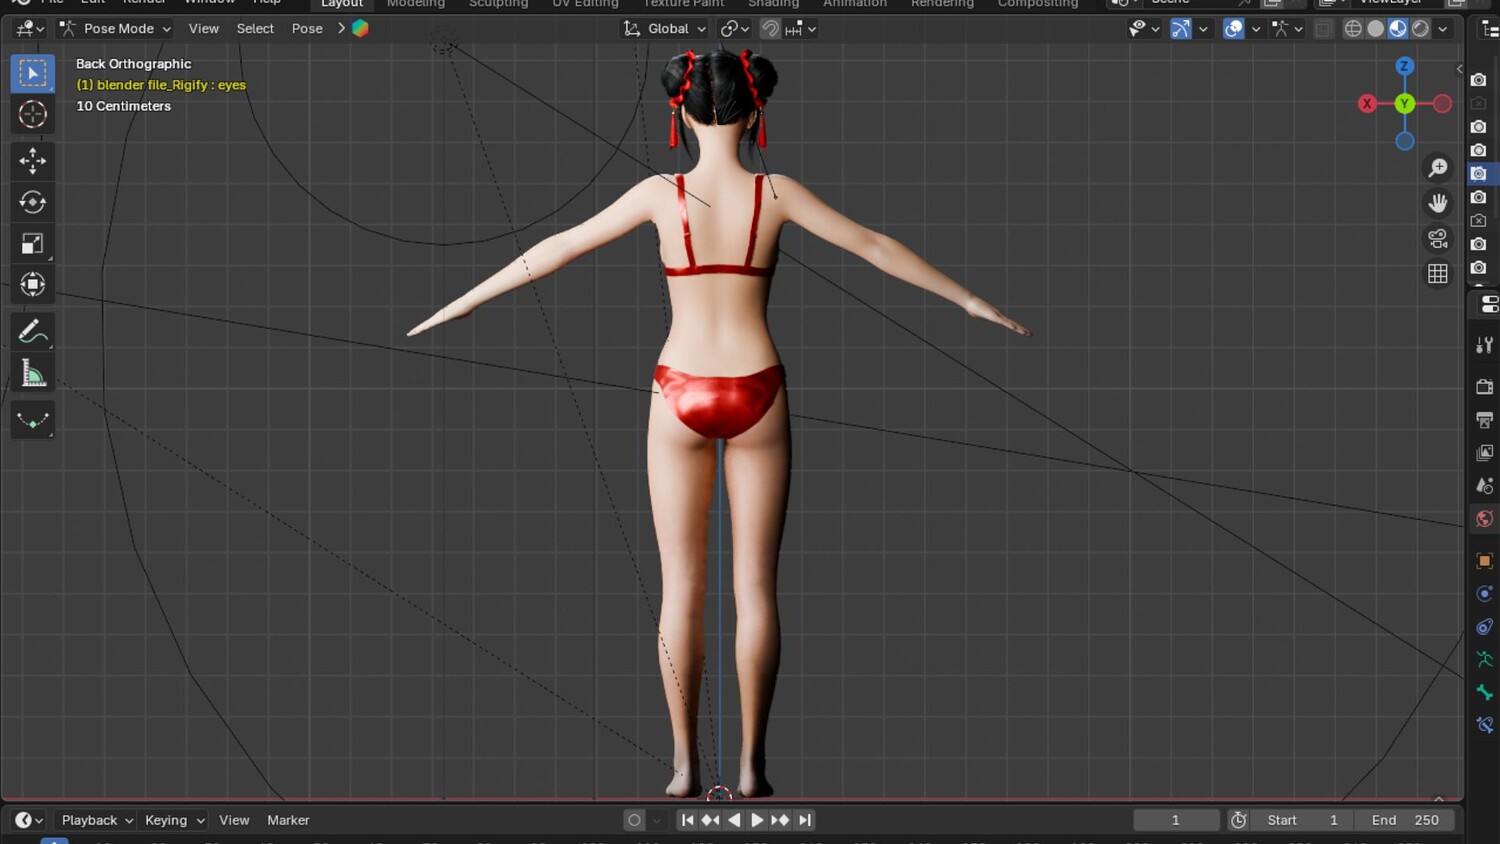1500x844 pixels.
Task: Open the viewport shading options dropdown
Action: [x=1443, y=29]
